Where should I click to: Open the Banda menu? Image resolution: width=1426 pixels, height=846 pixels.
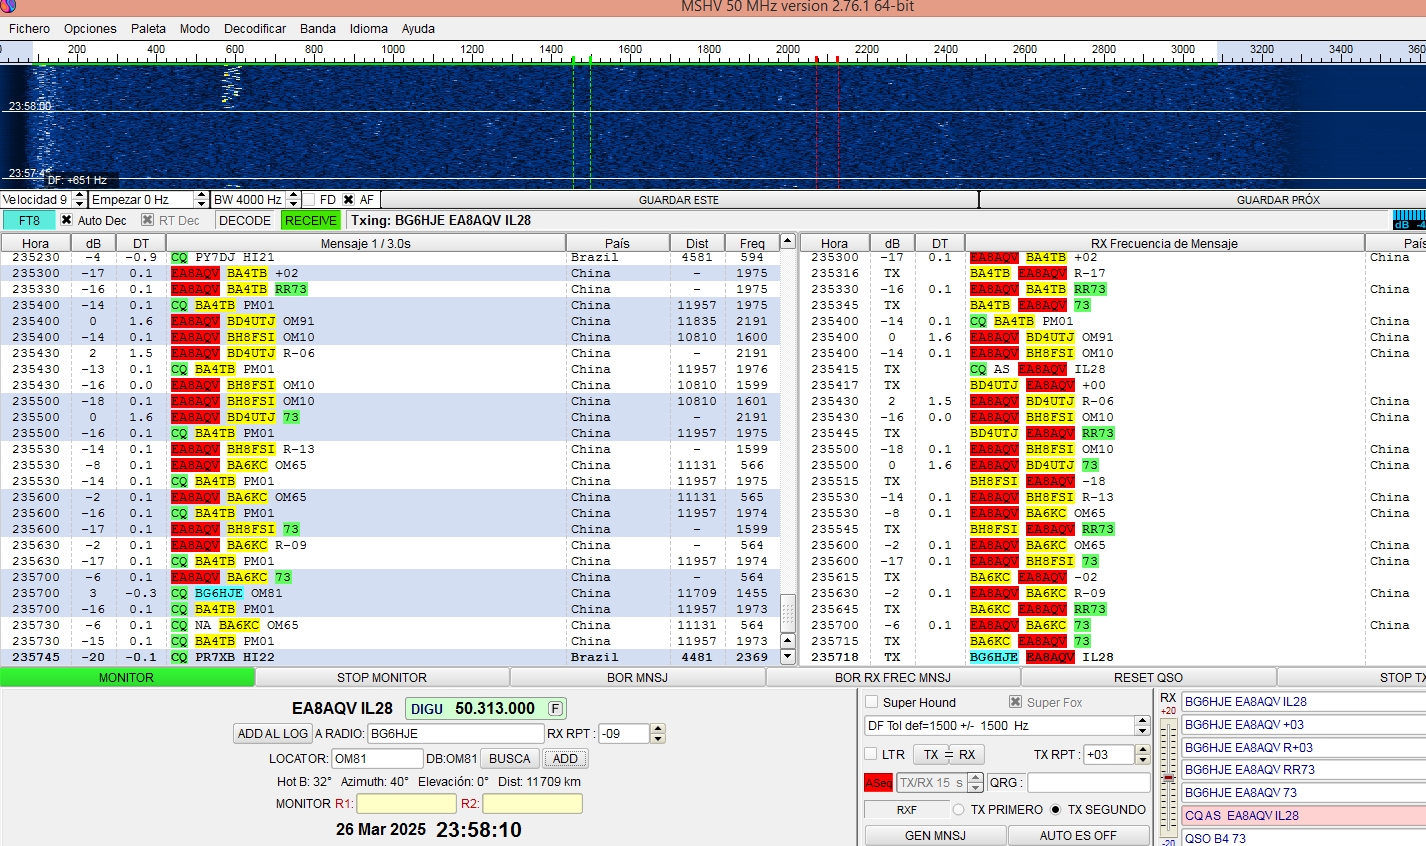coord(318,28)
